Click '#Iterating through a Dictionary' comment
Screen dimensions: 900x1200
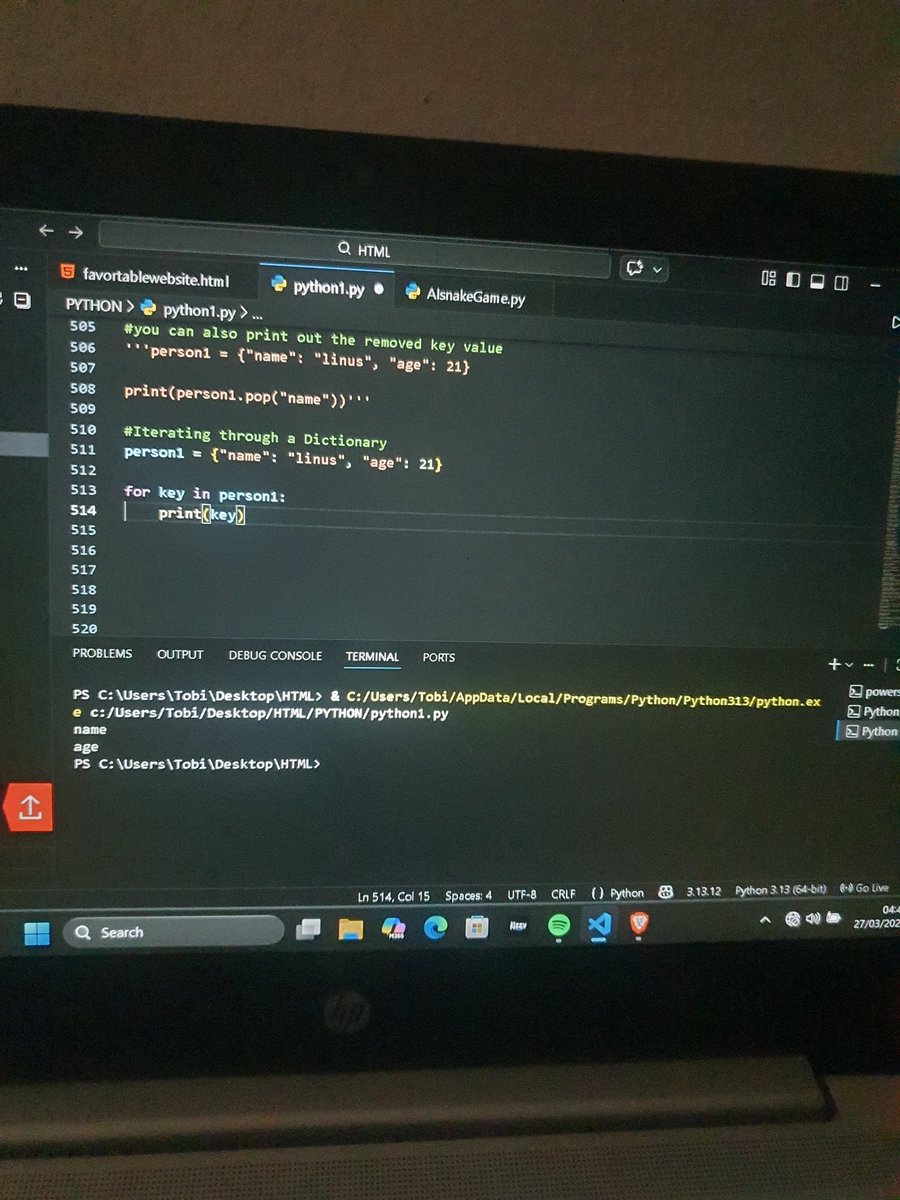(255, 437)
